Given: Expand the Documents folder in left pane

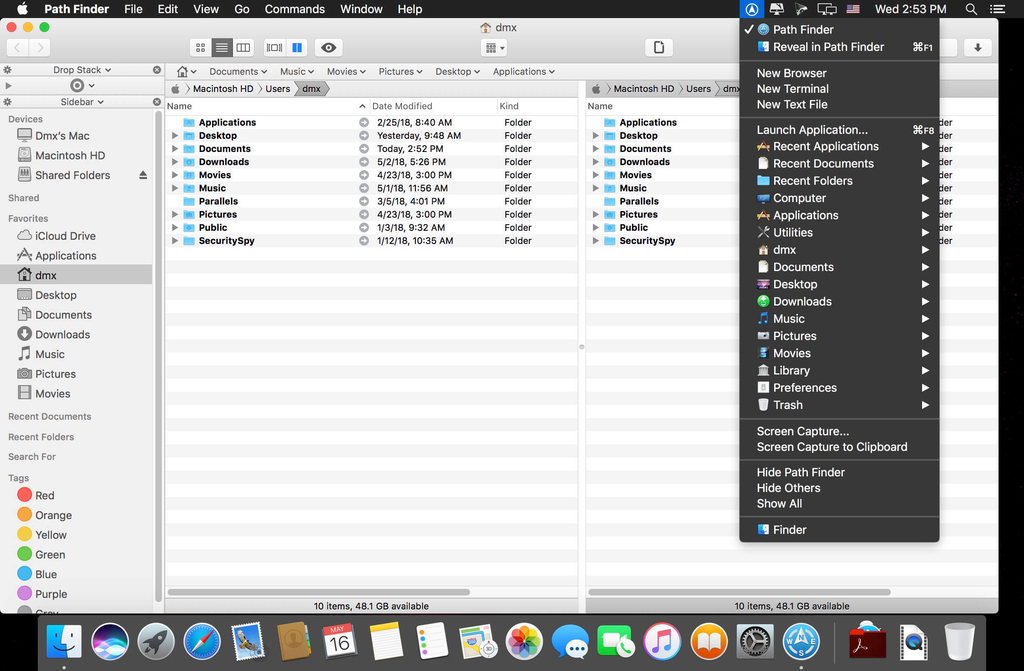Looking at the screenshot, I should click(x=175, y=149).
